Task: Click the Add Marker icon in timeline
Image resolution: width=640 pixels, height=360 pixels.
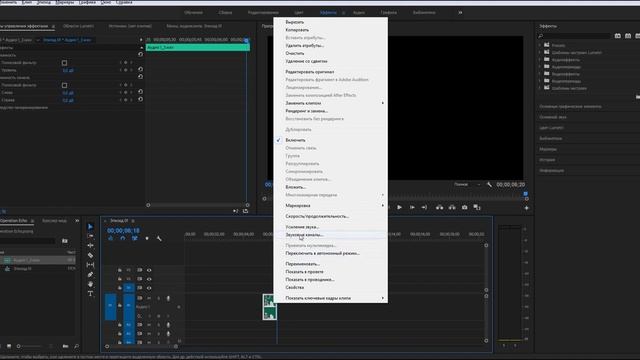Action: (147, 238)
